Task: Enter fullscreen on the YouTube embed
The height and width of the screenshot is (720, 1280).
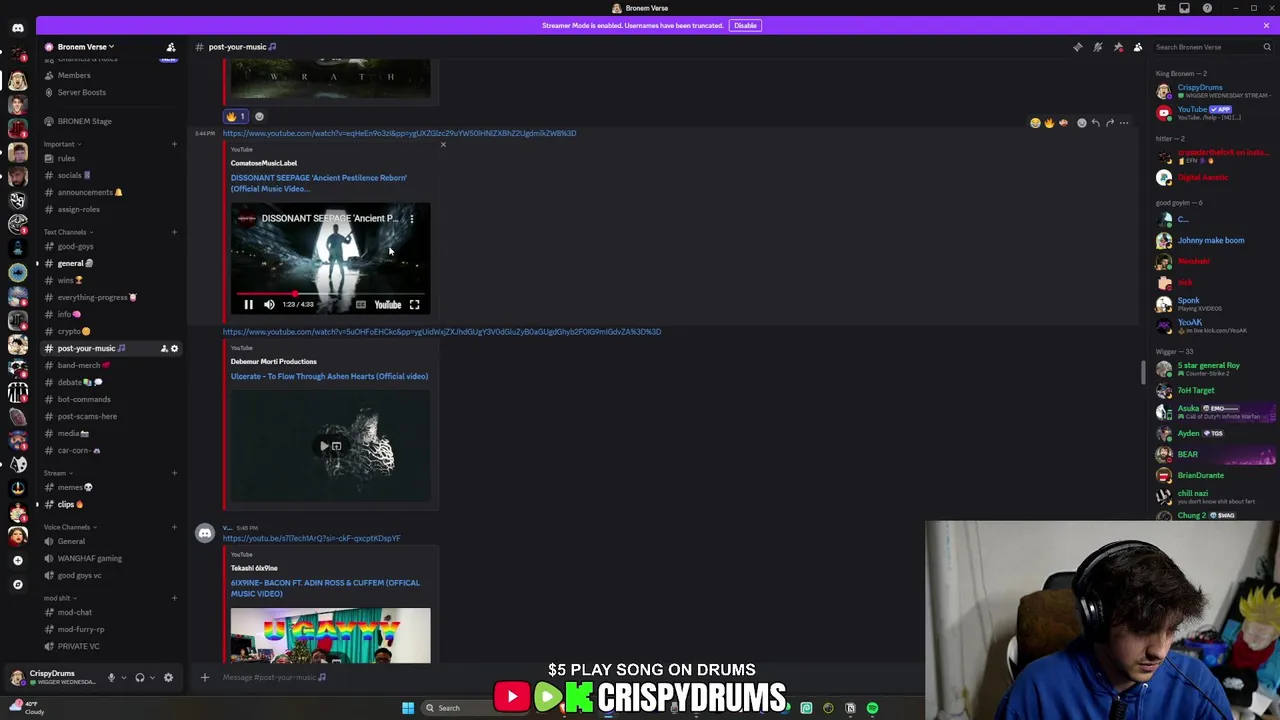Action: click(414, 305)
